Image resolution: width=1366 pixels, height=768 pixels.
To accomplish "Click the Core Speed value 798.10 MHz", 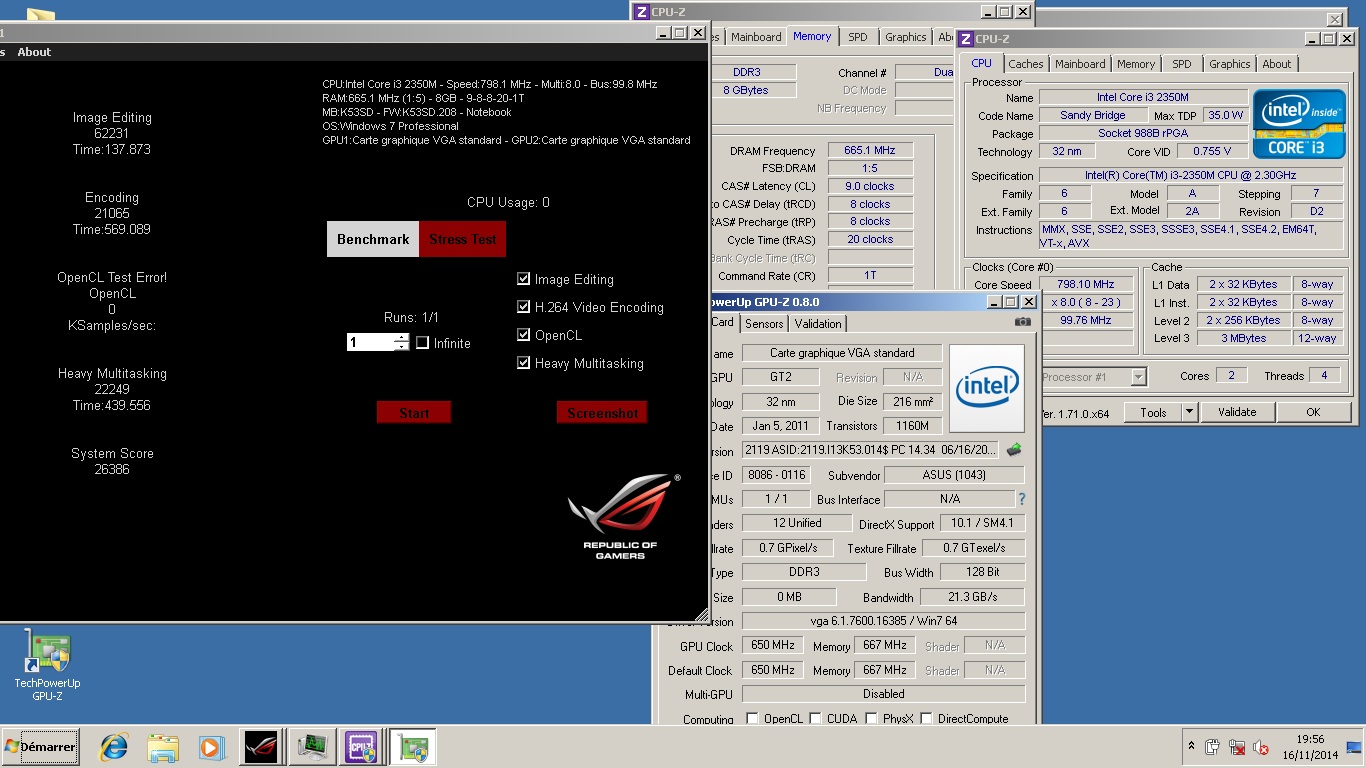I will click(1084, 284).
